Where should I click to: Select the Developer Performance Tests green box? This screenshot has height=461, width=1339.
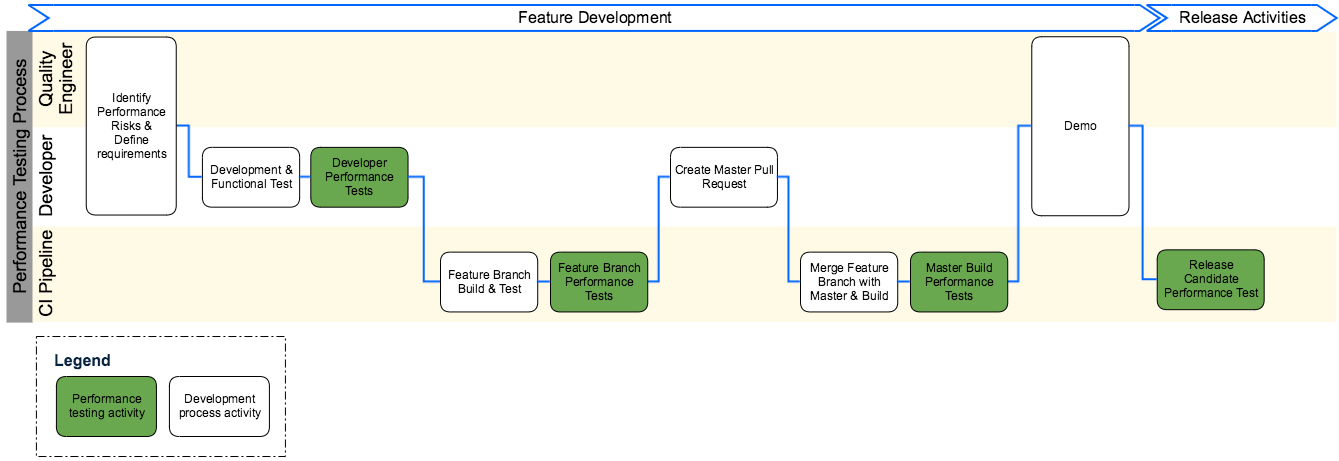[x=359, y=177]
